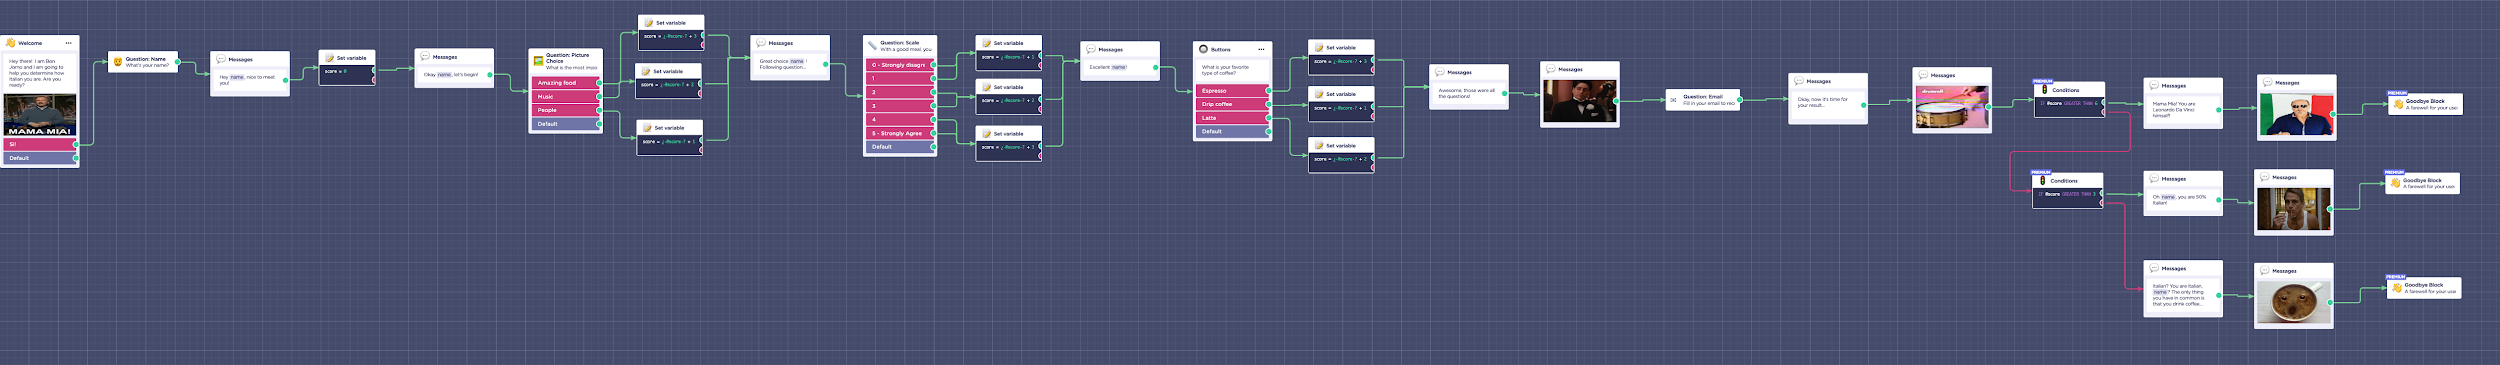Click the traffic light icon on first Conditions block
This screenshot has height=365, width=2500.
click(2044, 90)
